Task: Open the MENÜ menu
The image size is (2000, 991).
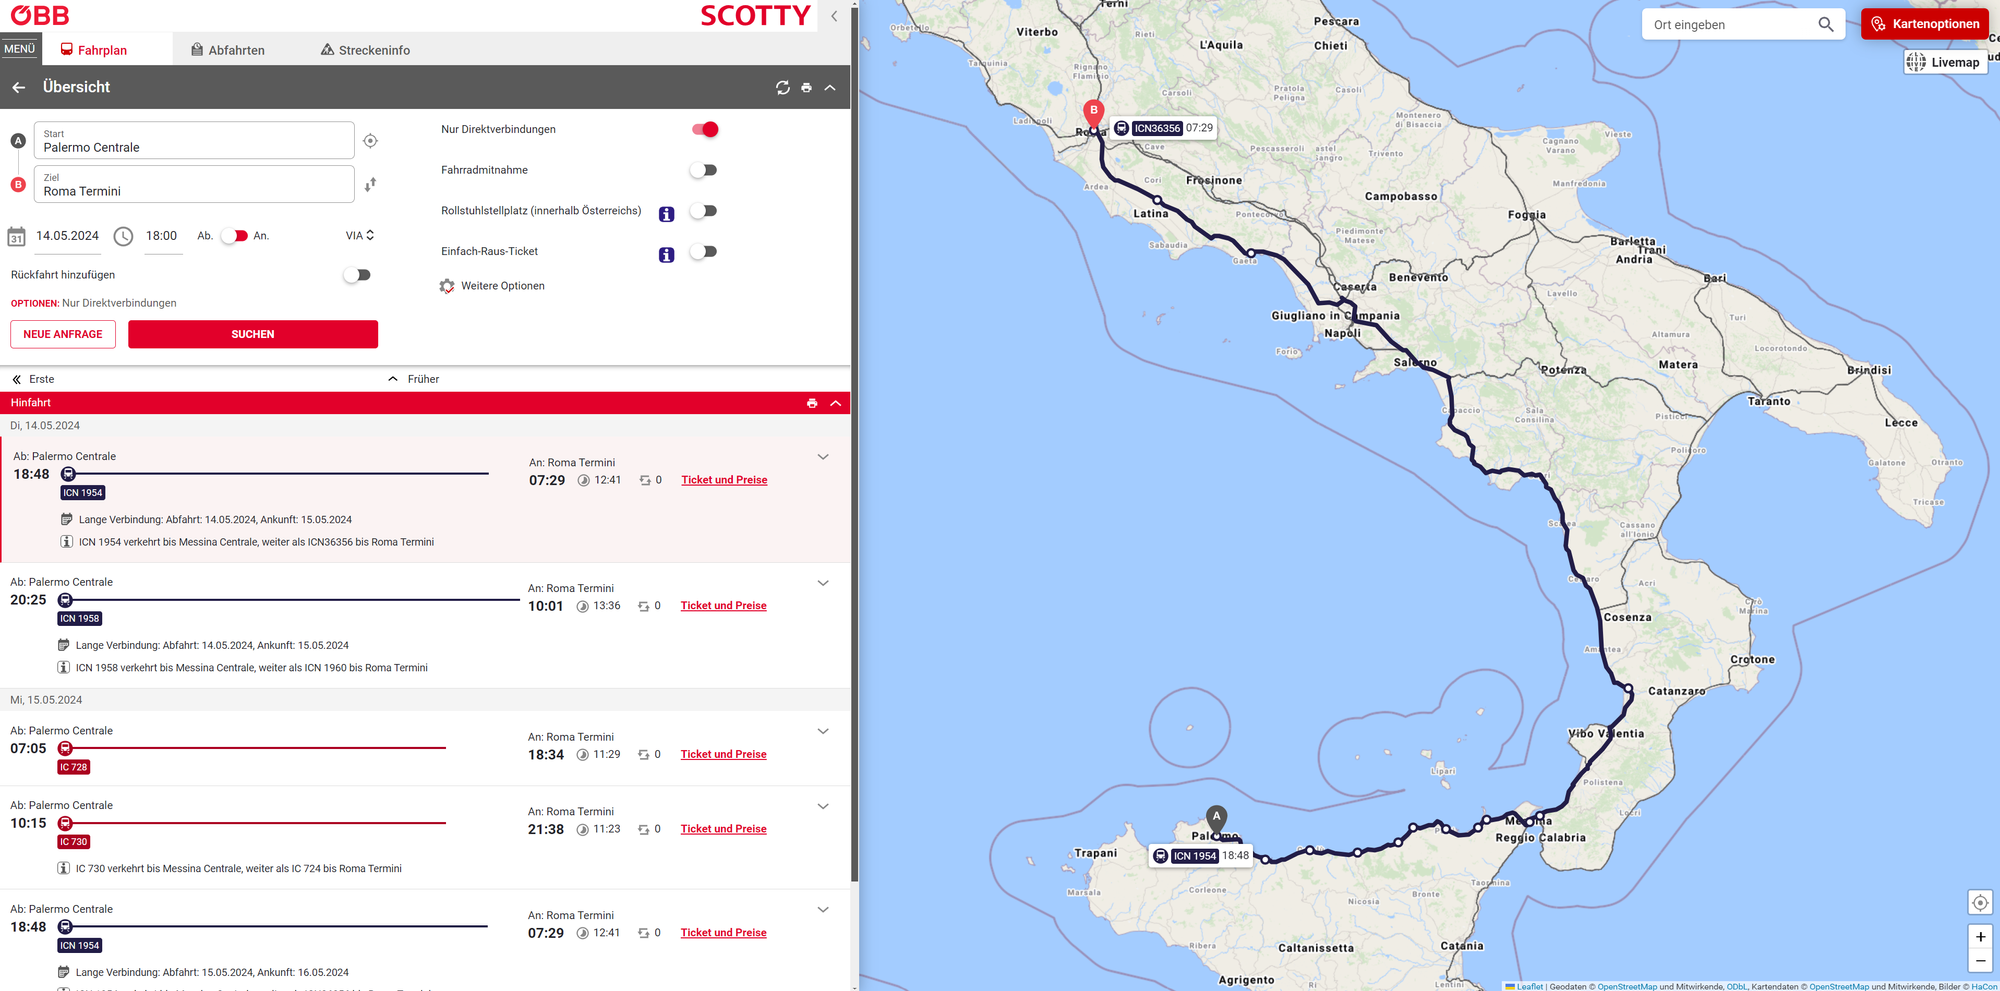Action: (19, 49)
